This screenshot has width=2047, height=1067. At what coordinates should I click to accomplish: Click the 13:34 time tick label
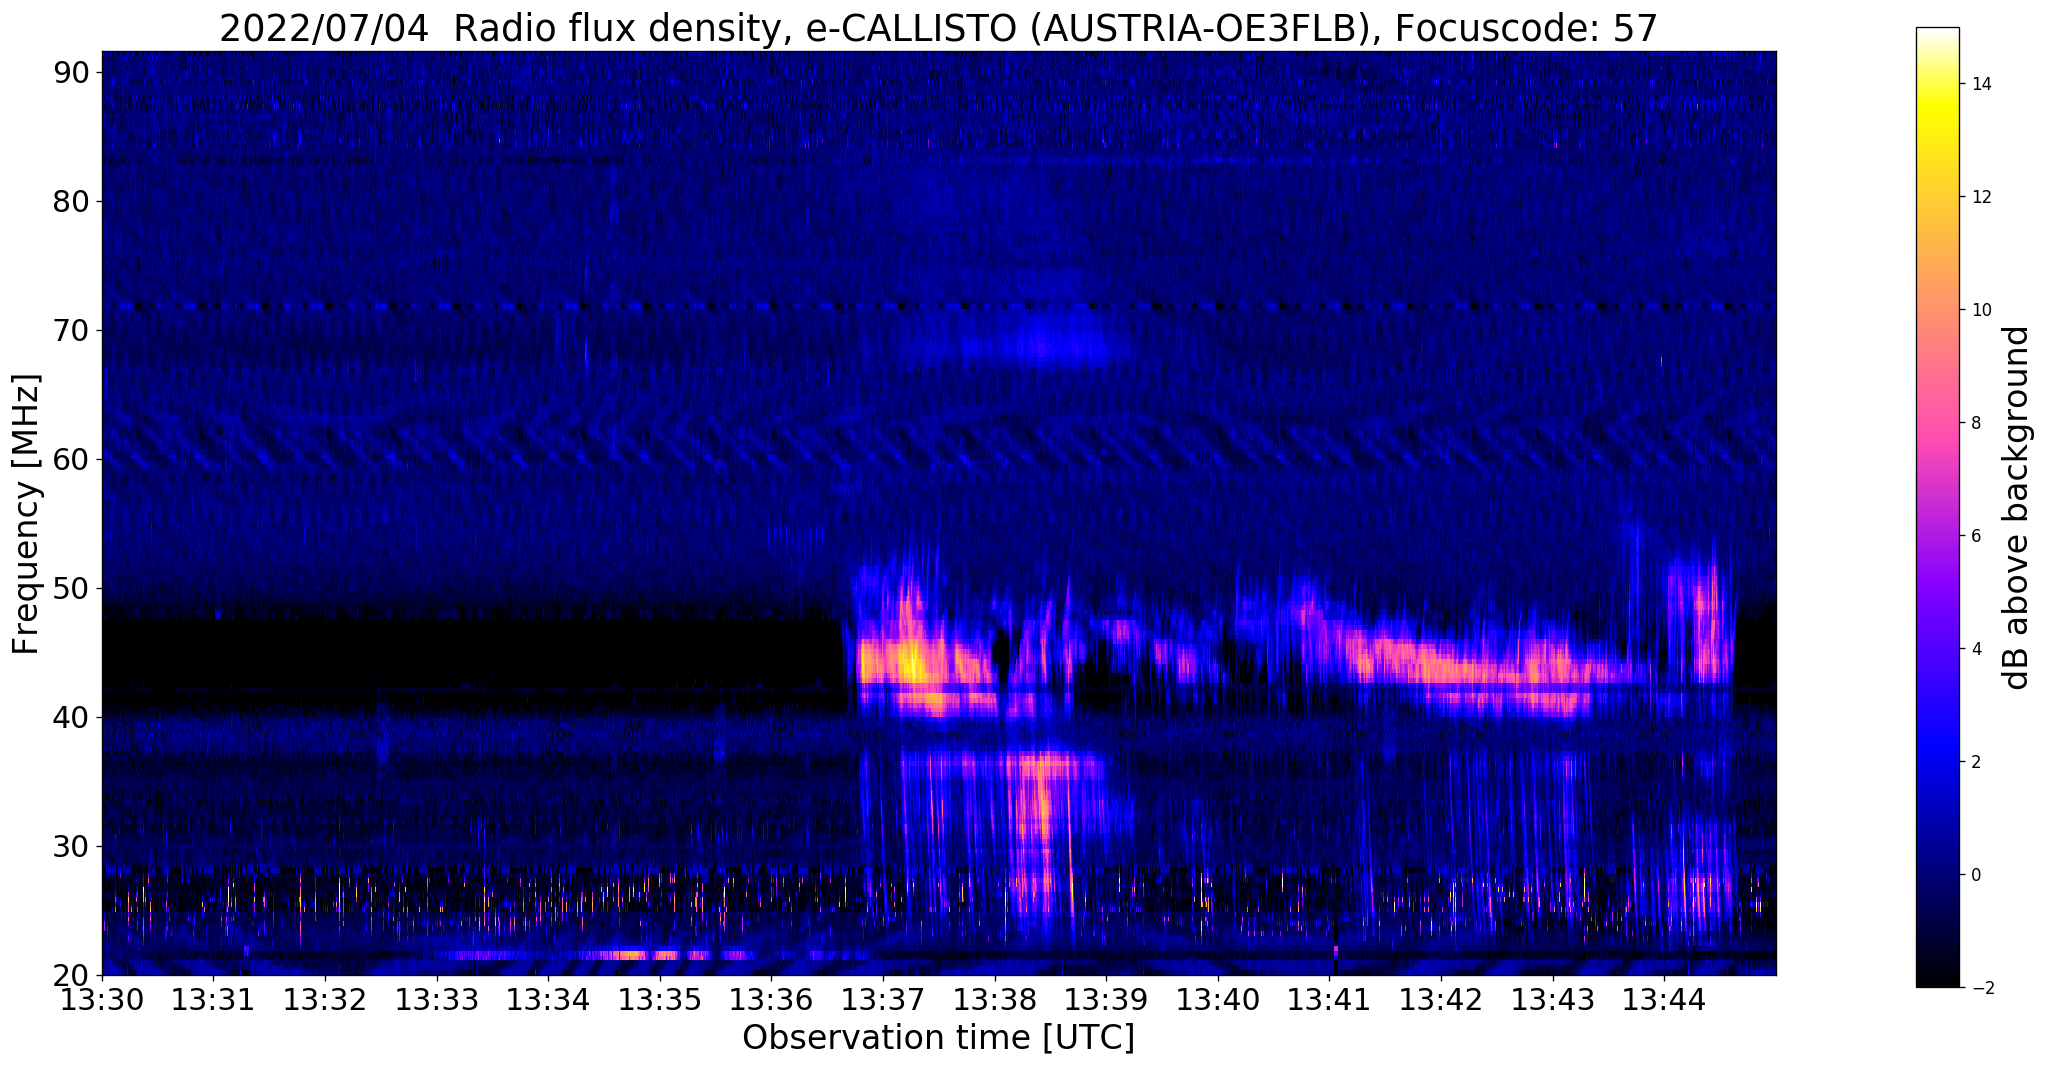[x=548, y=1000]
